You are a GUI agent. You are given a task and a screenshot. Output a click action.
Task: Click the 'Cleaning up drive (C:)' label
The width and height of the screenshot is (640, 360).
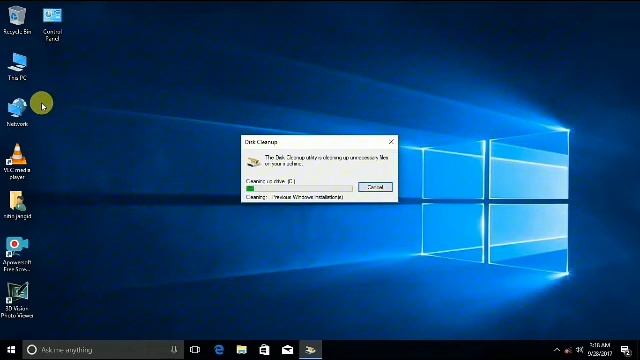tap(270, 181)
